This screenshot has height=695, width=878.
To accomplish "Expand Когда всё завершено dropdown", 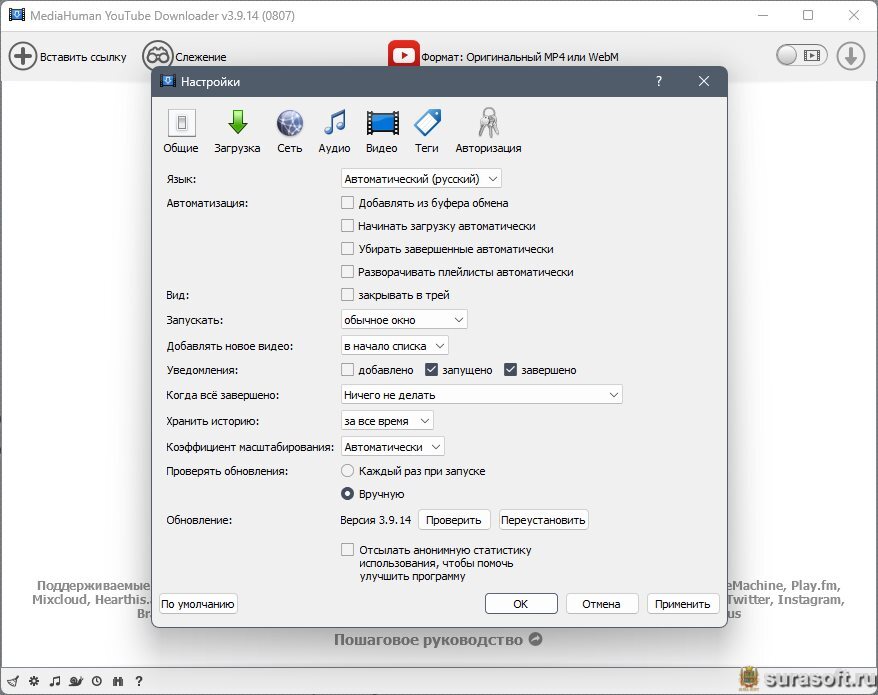I will click(x=482, y=395).
